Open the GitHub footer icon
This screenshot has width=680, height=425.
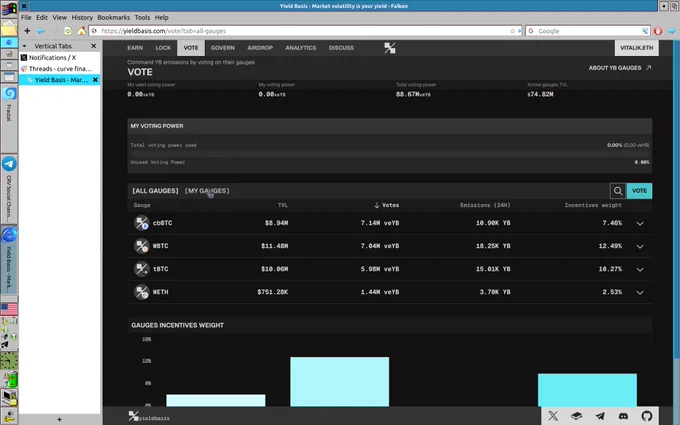click(x=647, y=416)
